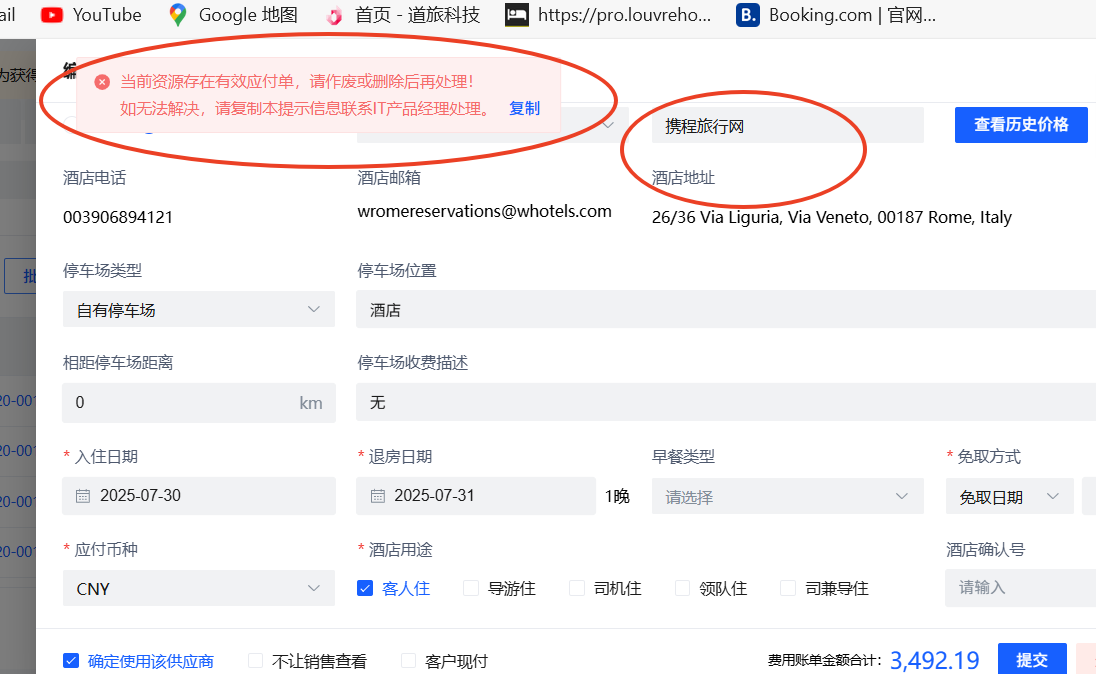Viewport: 1096px width, 674px height.
Task: Enable the 客户现付 checkbox
Action: tap(408, 660)
